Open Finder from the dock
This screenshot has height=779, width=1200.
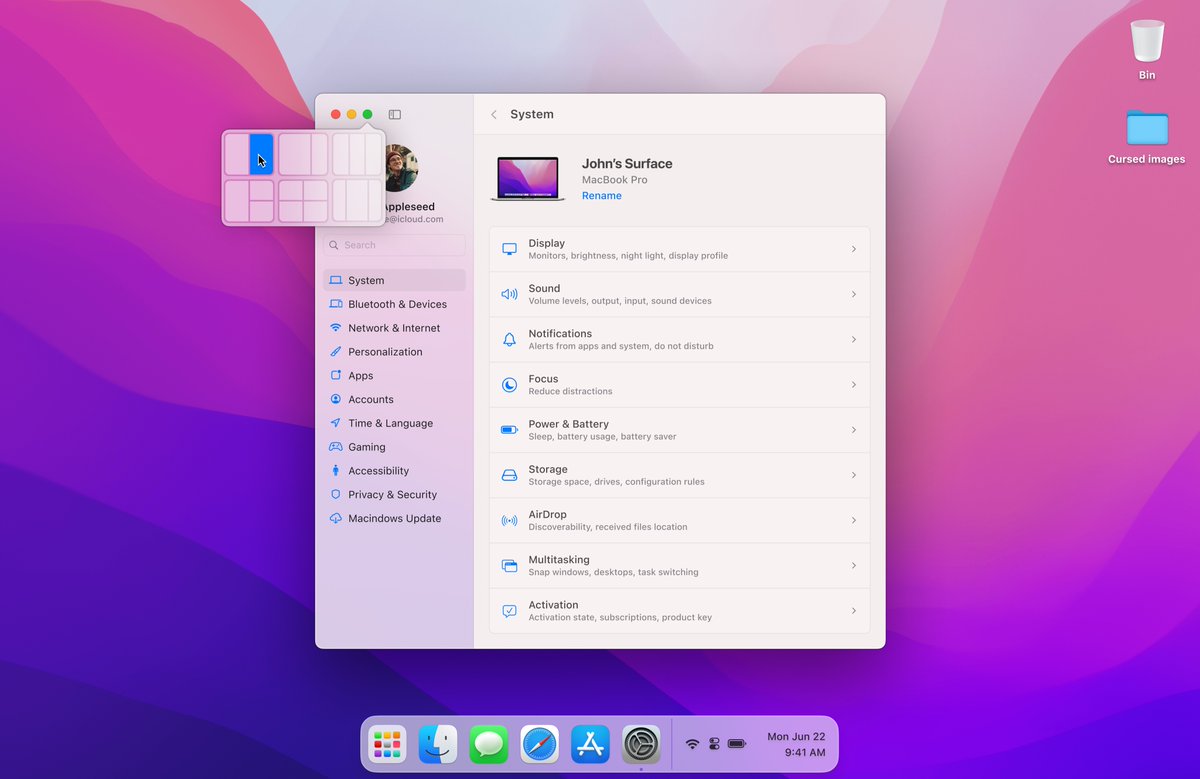click(438, 745)
